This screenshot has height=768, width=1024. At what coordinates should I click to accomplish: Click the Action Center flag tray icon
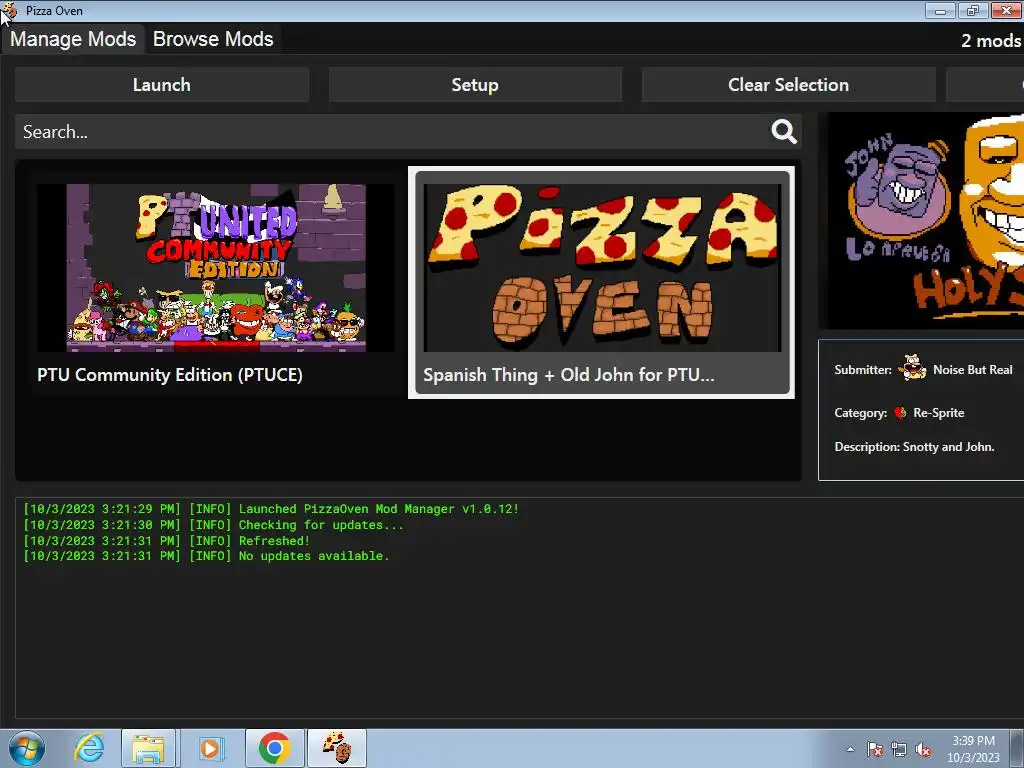(875, 749)
